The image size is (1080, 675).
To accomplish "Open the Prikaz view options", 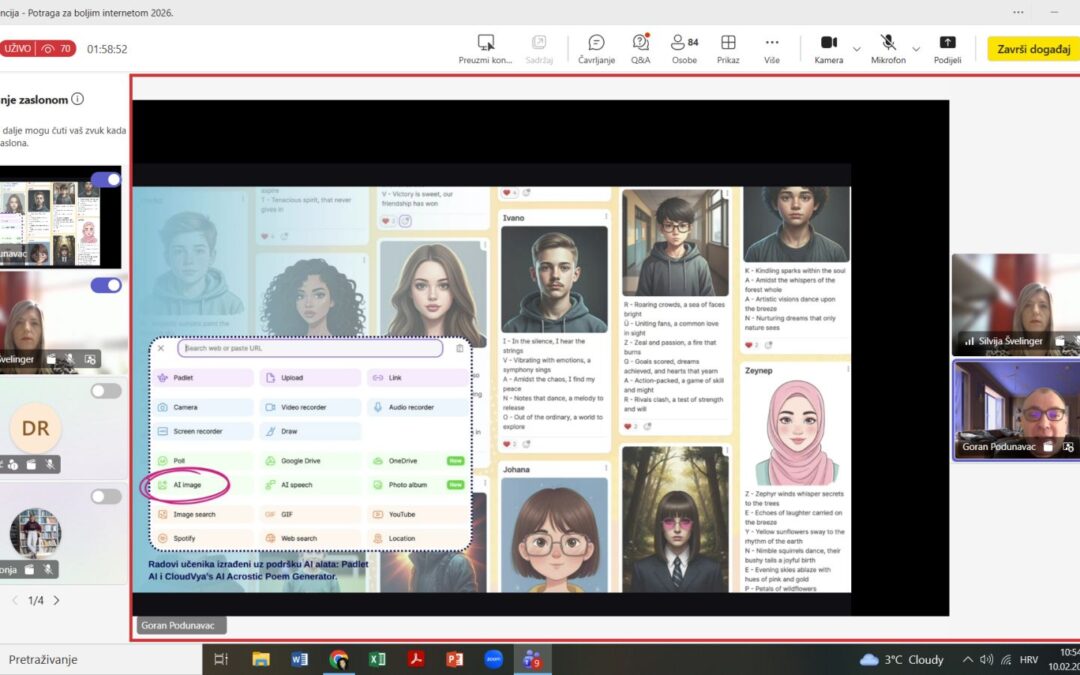I will pos(728,47).
